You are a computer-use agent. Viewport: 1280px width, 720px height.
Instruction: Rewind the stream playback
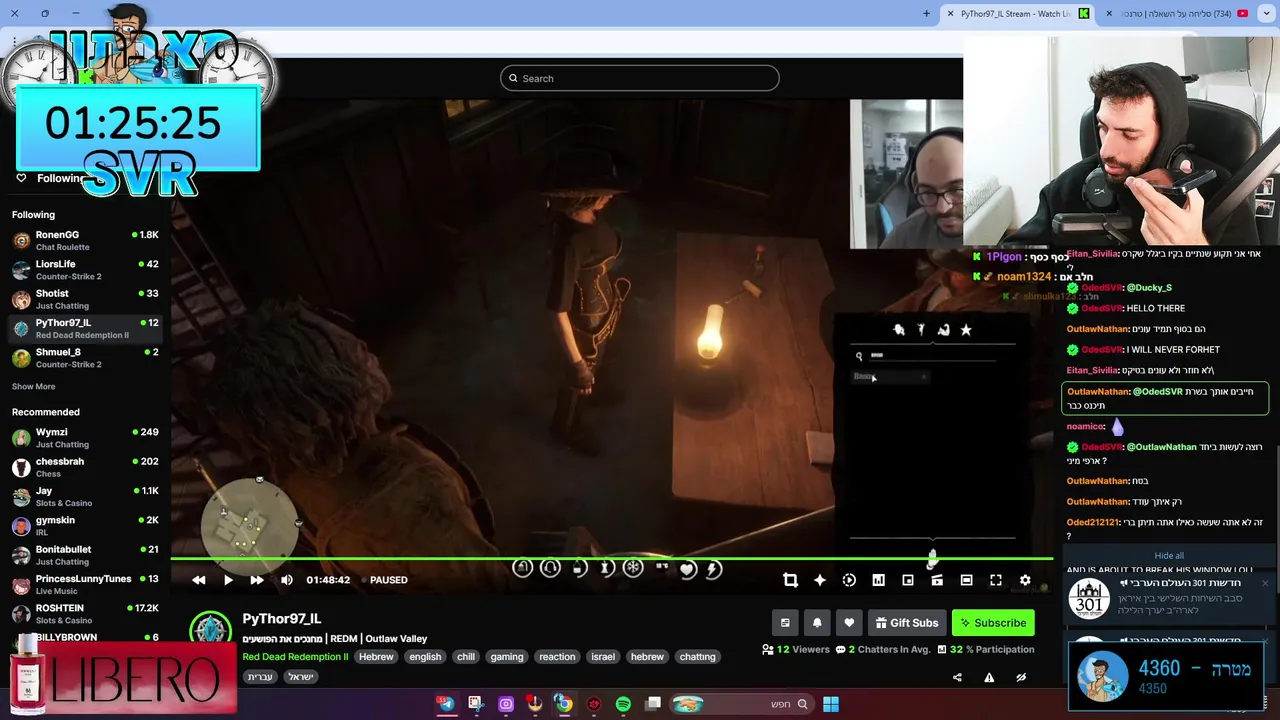pyautogui.click(x=199, y=580)
